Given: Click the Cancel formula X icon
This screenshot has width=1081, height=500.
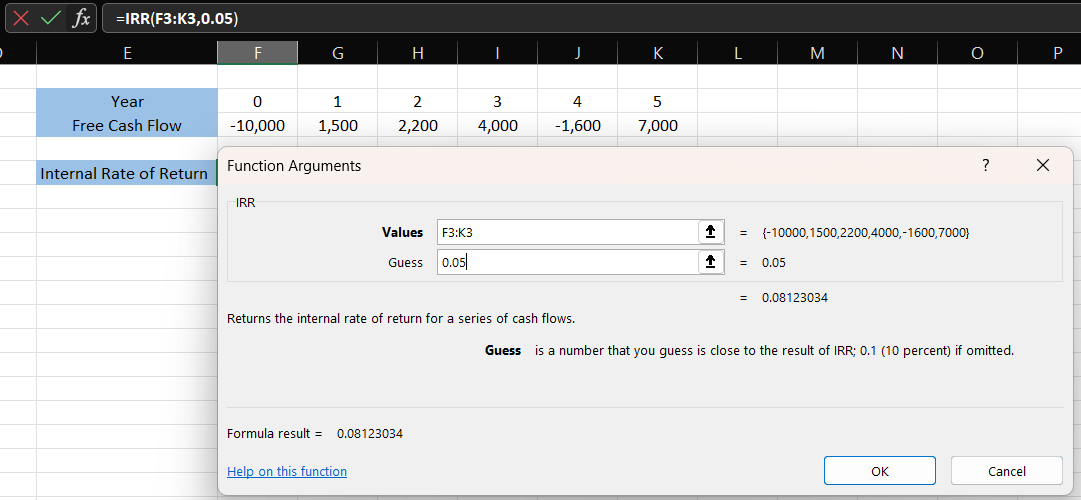Looking at the screenshot, I should [21, 18].
